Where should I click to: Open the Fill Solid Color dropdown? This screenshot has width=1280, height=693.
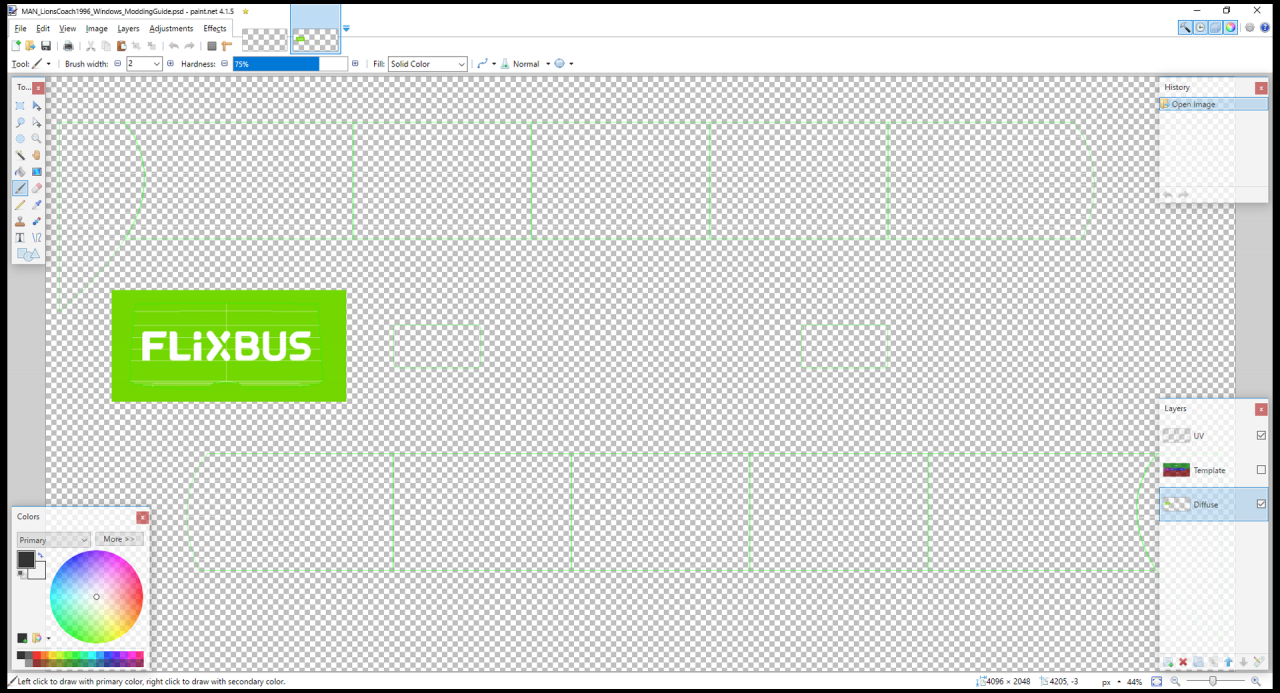pos(428,64)
